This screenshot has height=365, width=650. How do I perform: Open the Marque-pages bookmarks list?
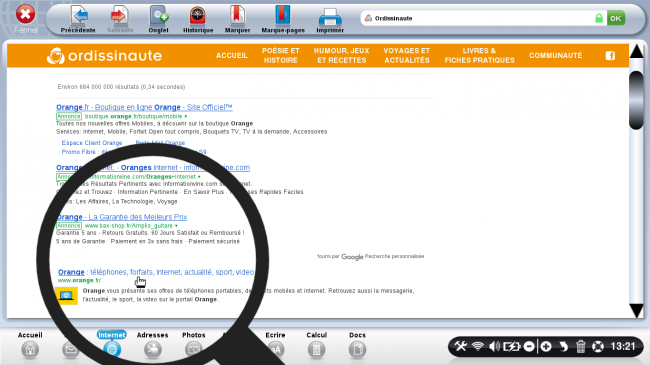point(283,19)
